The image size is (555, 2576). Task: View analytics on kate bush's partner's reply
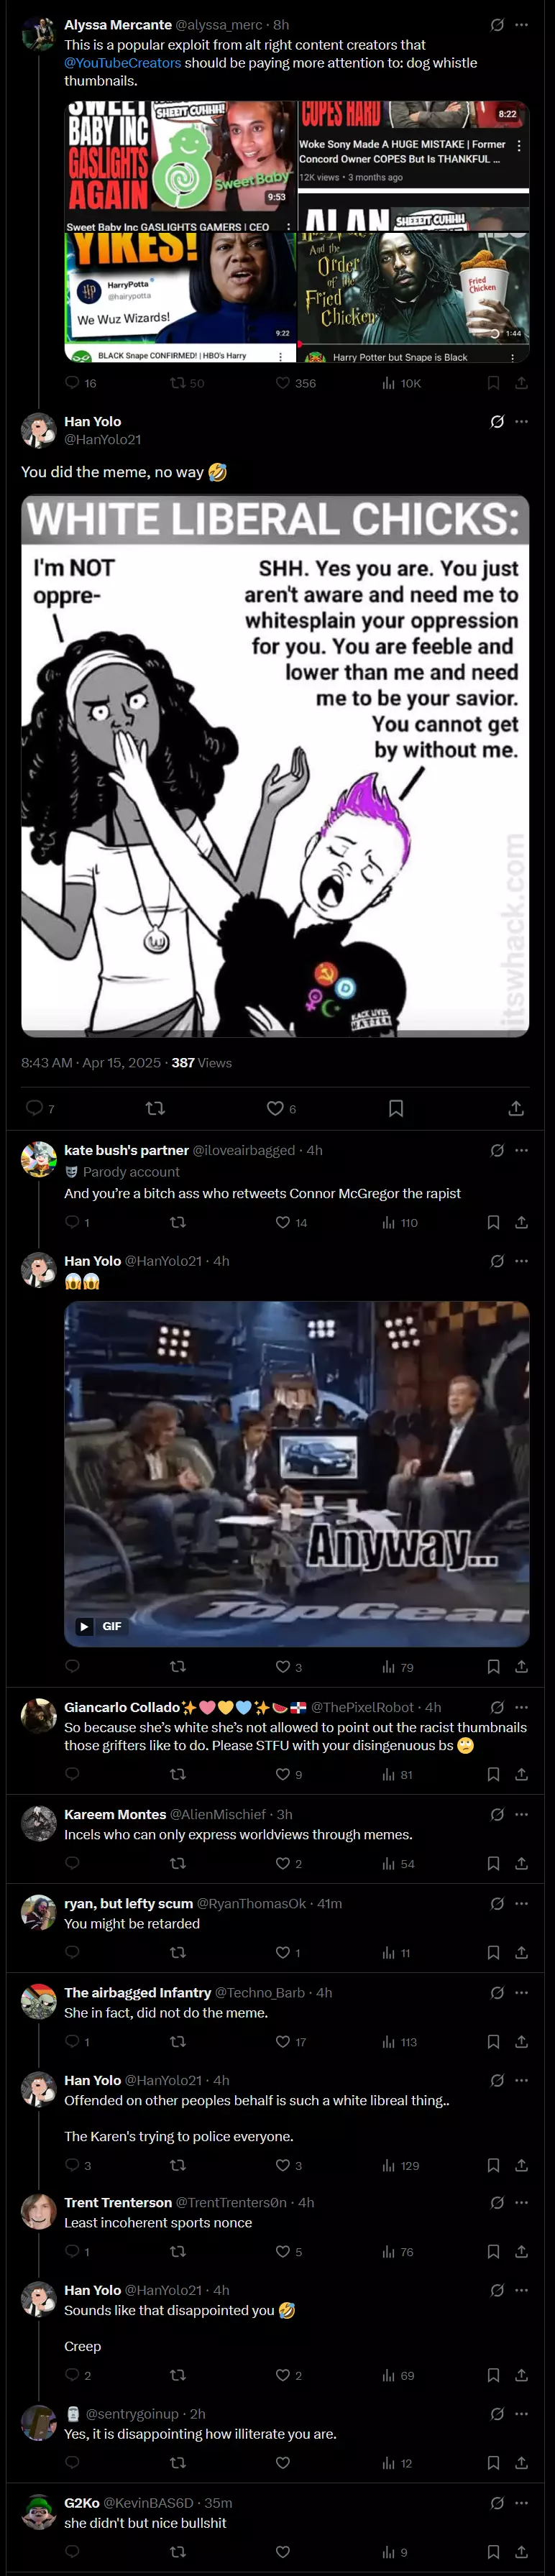pyautogui.click(x=400, y=1222)
